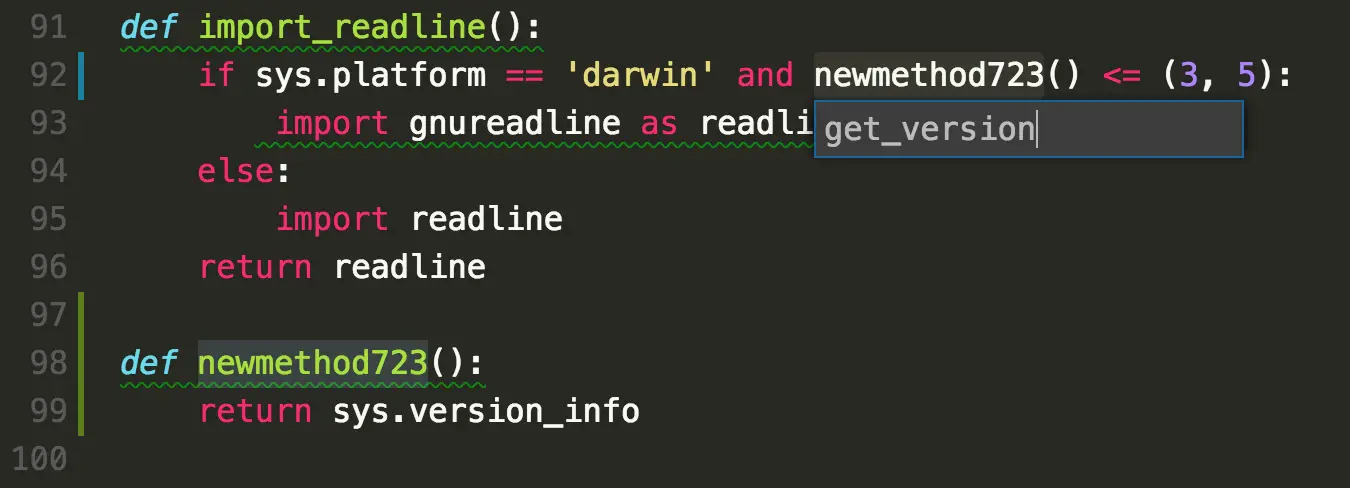The image size is (1350, 488).
Task: Click line number 91 in gutter
Action: point(48,27)
